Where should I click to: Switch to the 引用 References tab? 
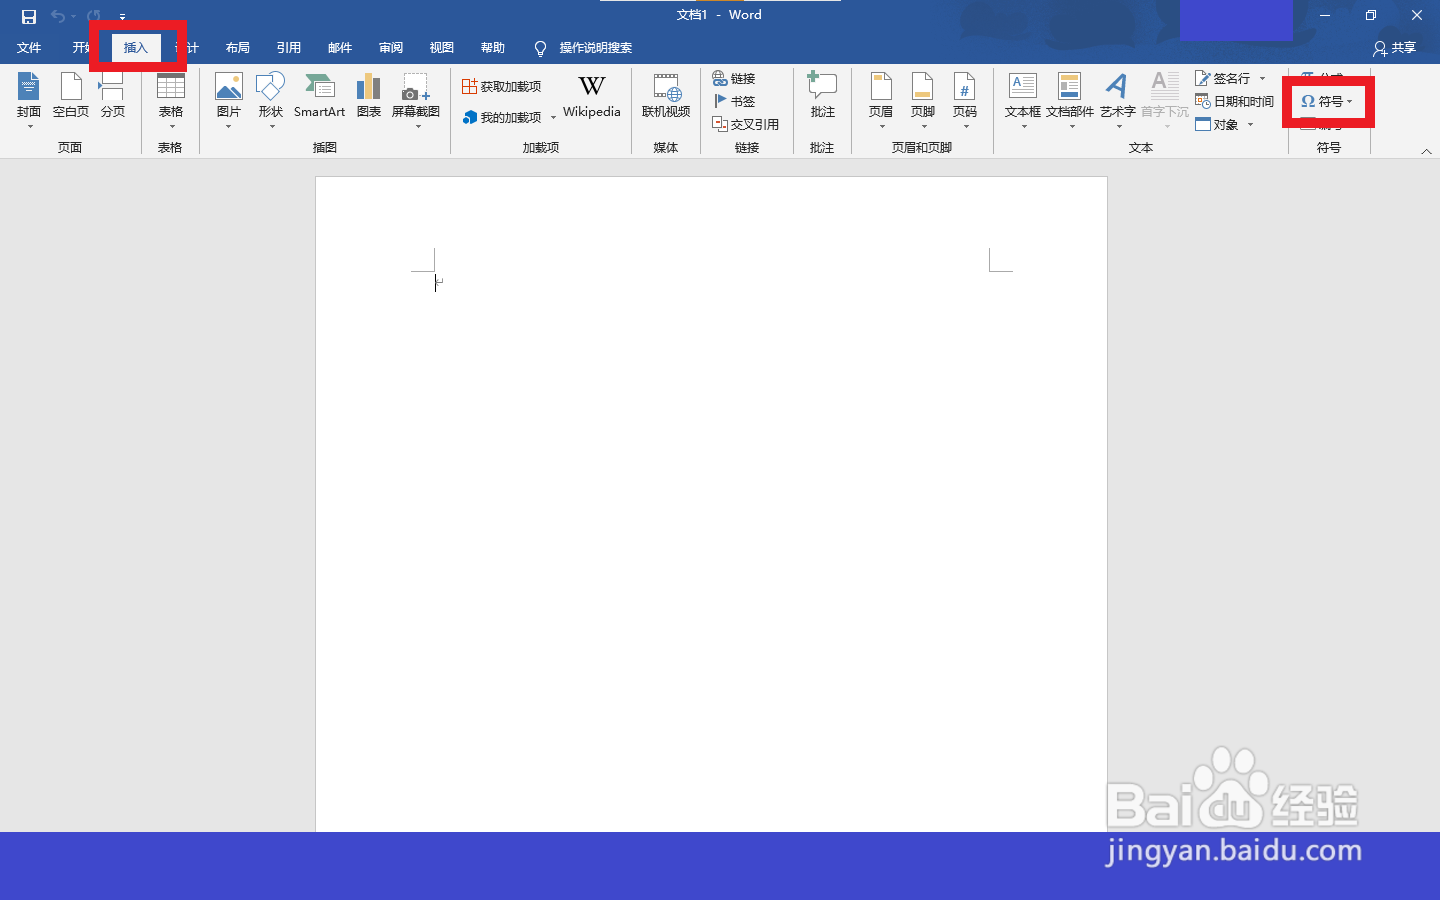pyautogui.click(x=289, y=48)
